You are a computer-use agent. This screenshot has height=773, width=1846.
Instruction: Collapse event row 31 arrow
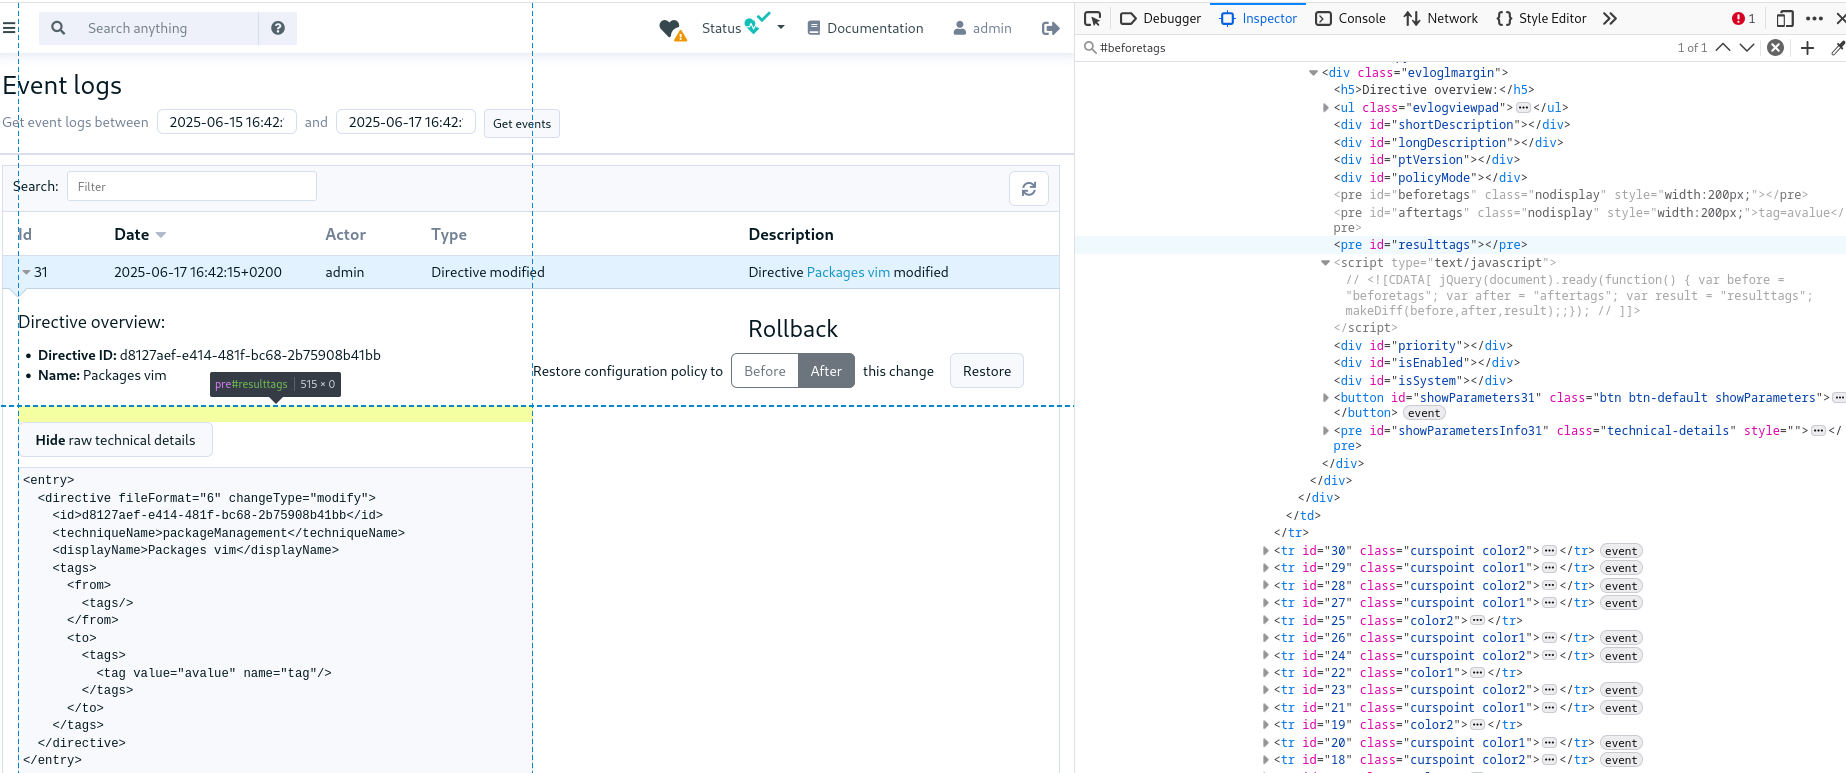pyautogui.click(x=26, y=272)
